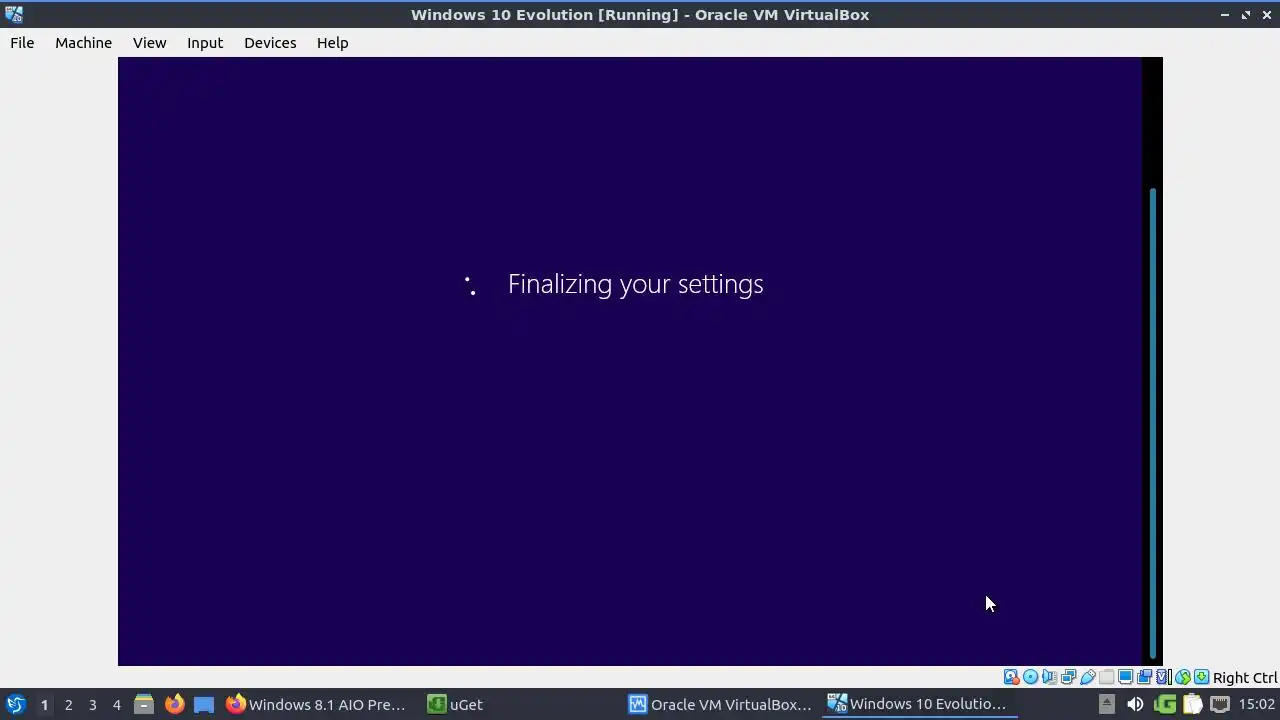Click the VirtualBox window scrollbar
This screenshot has width=1280, height=720.
[x=1153, y=423]
